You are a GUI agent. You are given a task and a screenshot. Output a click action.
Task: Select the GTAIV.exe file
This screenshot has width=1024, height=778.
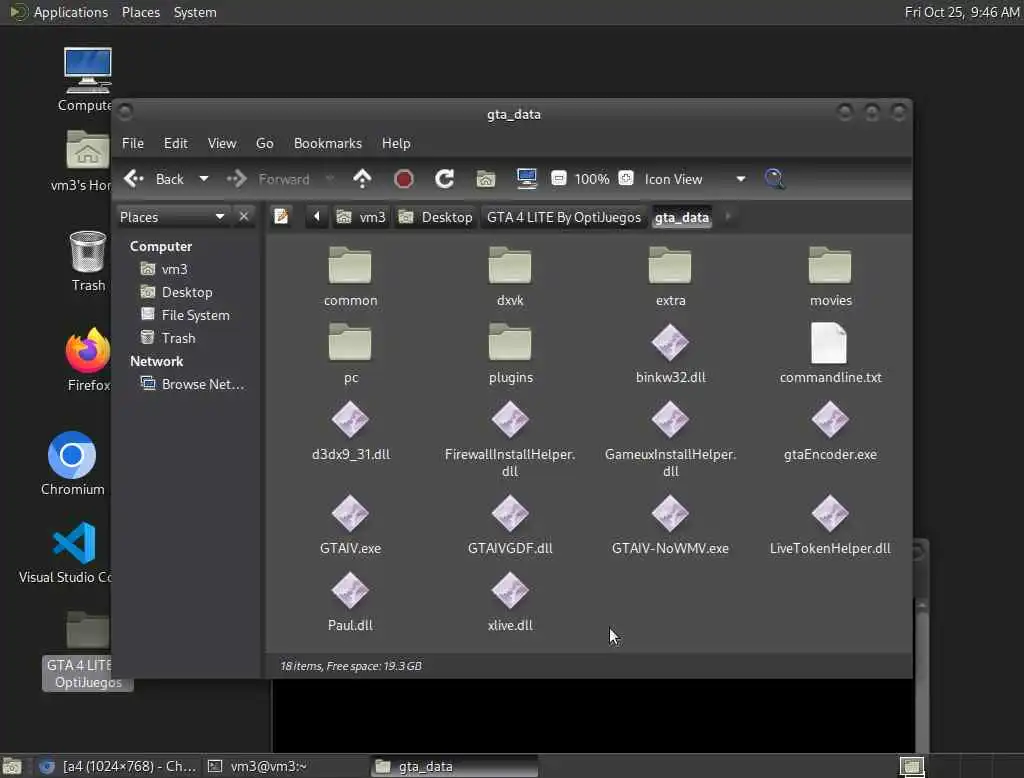pyautogui.click(x=350, y=525)
